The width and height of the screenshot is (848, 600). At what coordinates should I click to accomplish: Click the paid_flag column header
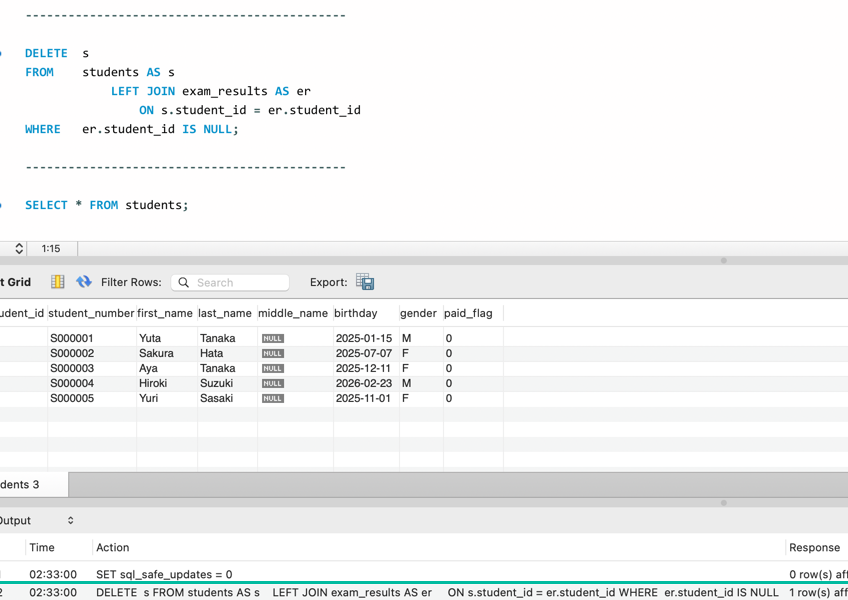click(468, 313)
